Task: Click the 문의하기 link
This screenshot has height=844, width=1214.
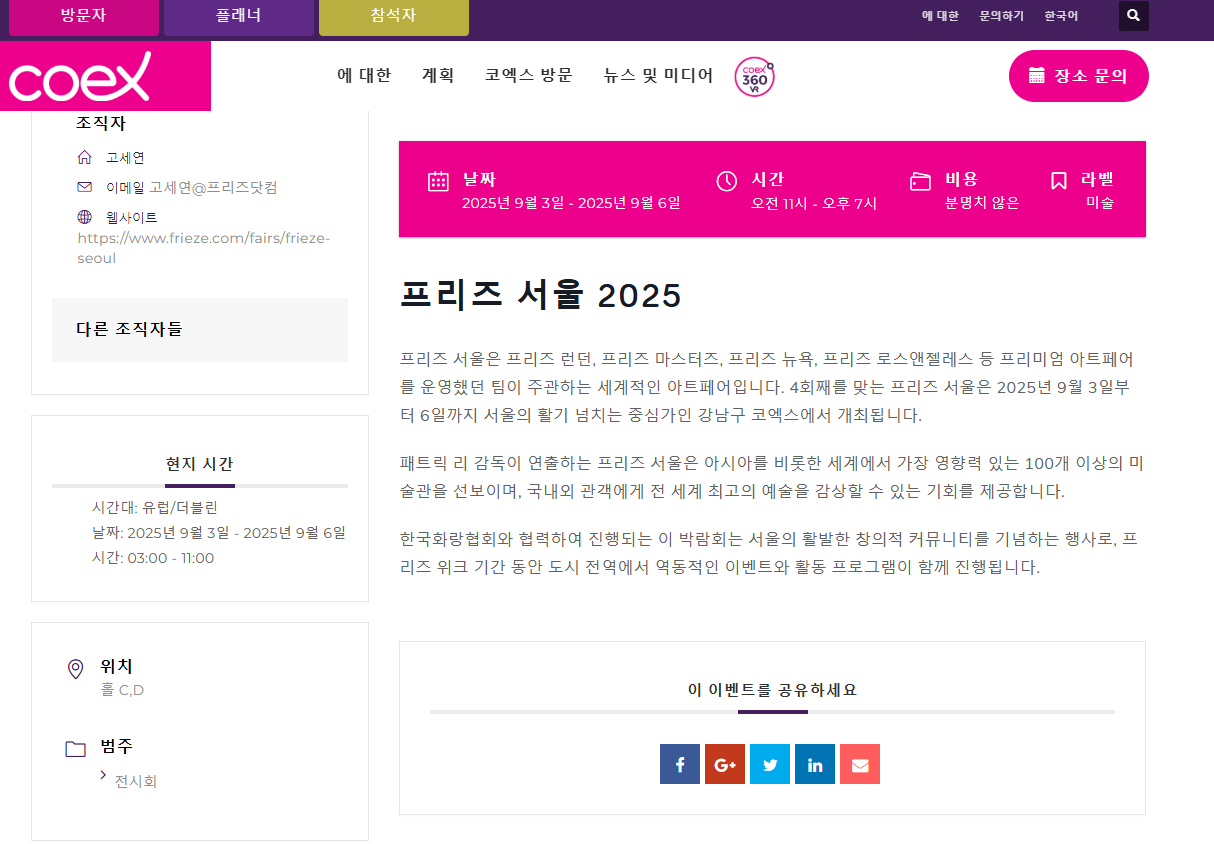Action: tap(1001, 16)
